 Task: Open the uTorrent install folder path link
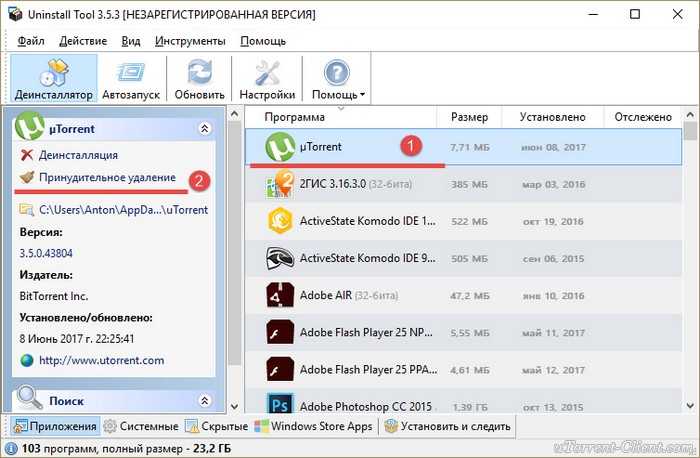[123, 210]
